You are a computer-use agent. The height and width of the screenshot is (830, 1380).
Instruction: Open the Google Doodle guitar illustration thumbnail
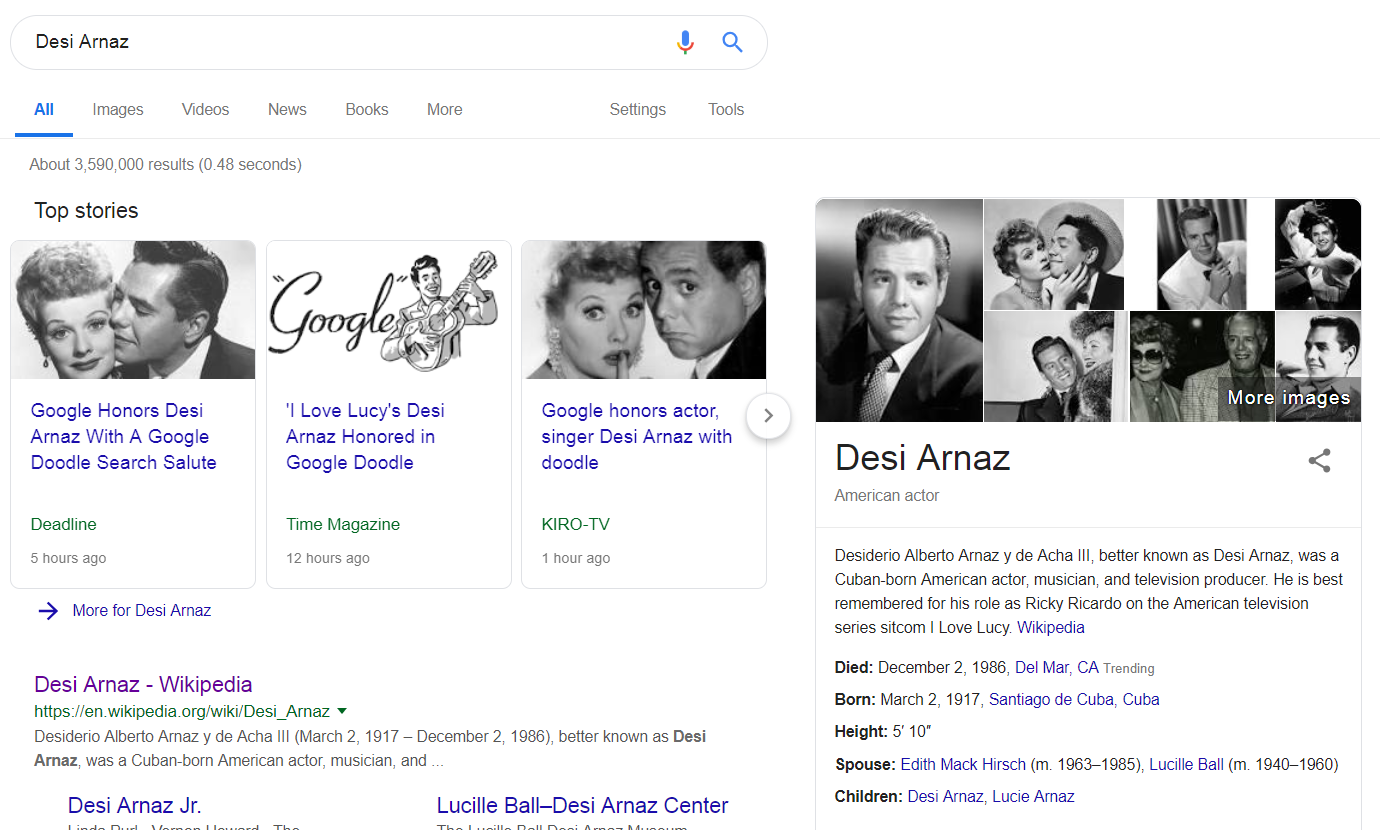(389, 310)
